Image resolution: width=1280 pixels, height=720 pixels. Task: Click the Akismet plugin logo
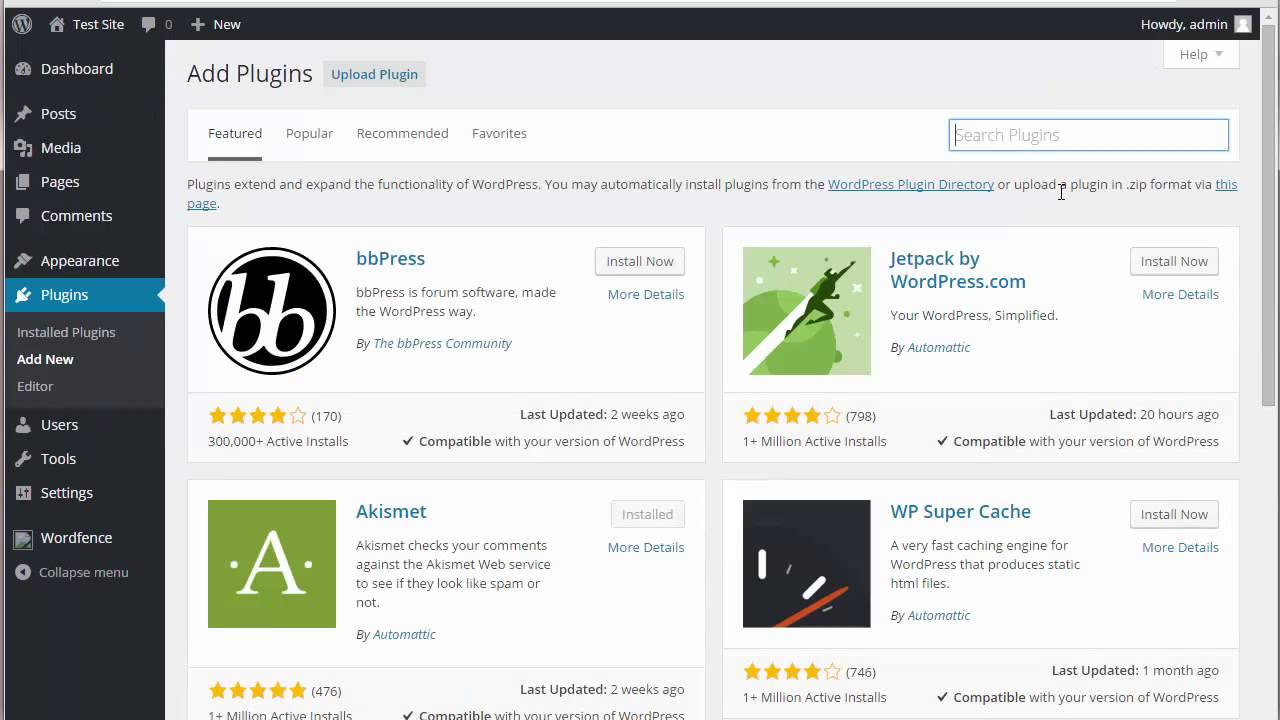(272, 564)
